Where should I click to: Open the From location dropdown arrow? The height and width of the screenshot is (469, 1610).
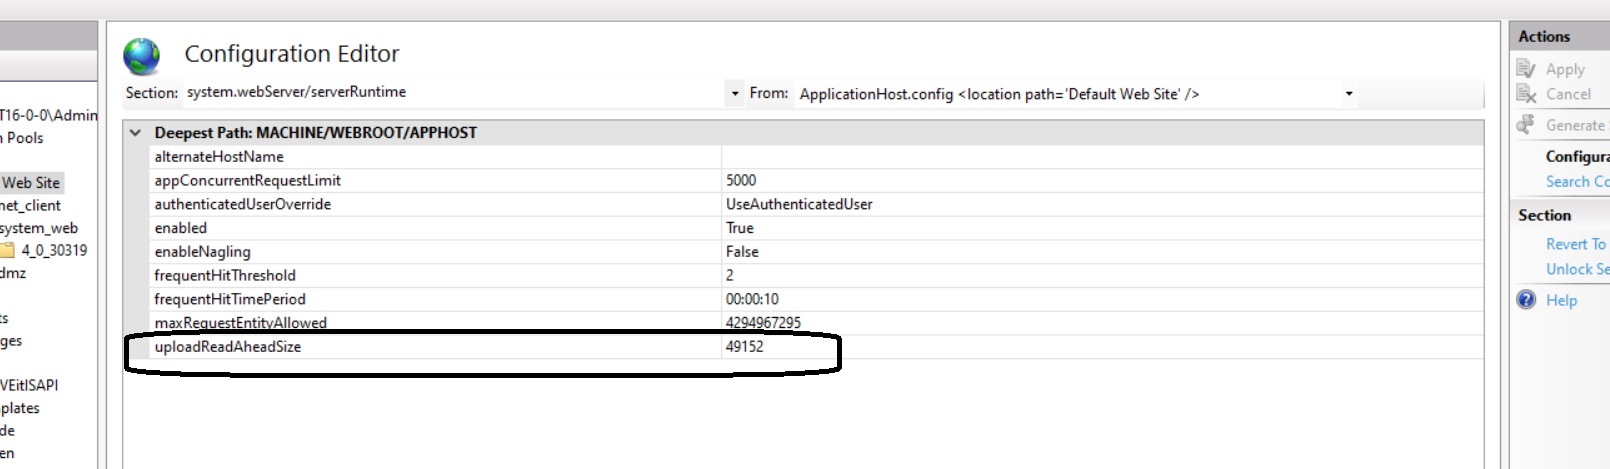1349,93
